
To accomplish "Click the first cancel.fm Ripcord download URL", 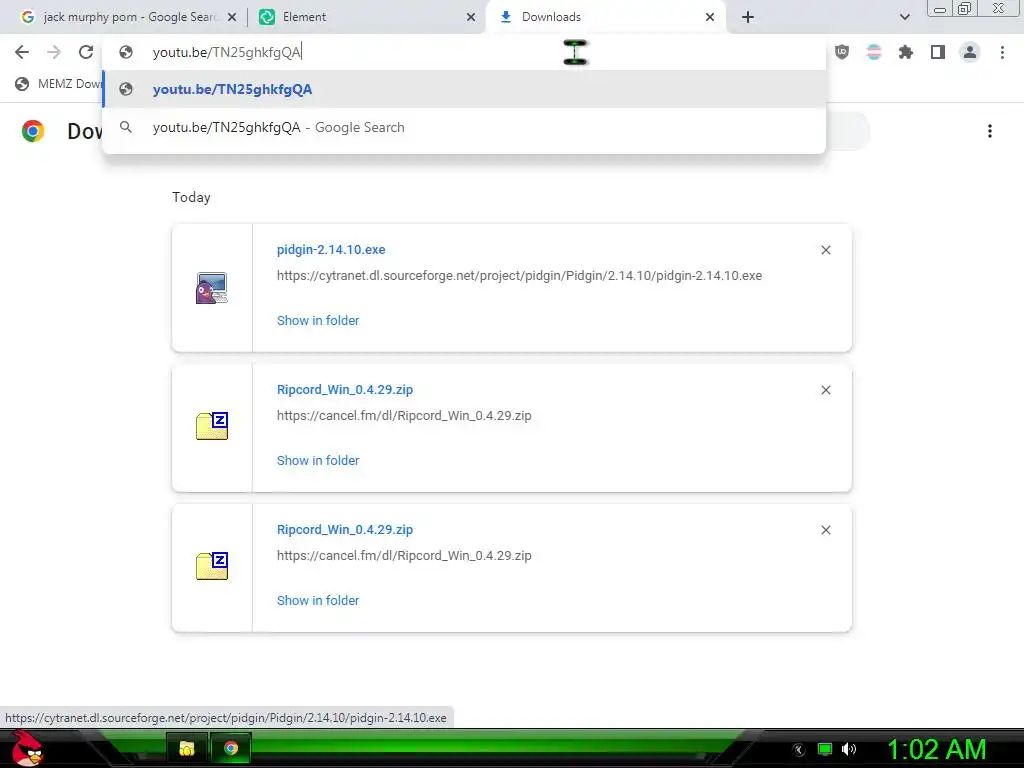I will click(404, 415).
